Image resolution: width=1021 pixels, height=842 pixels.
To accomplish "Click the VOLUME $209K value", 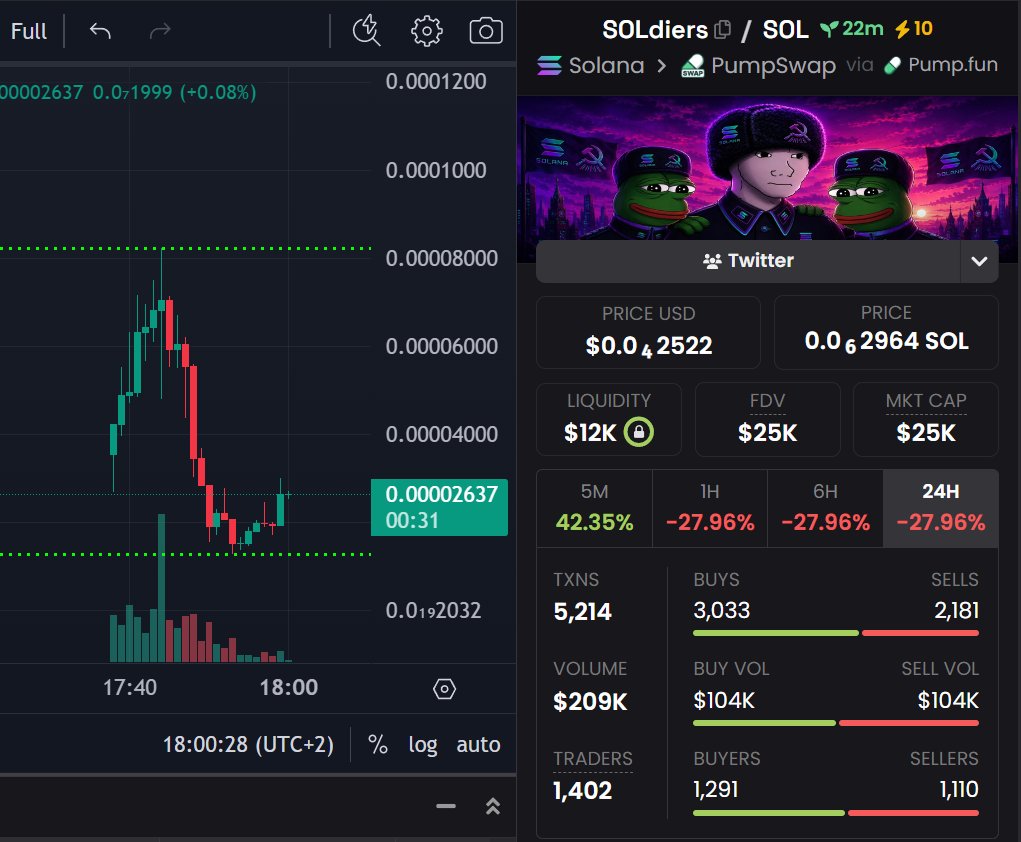I will point(590,701).
